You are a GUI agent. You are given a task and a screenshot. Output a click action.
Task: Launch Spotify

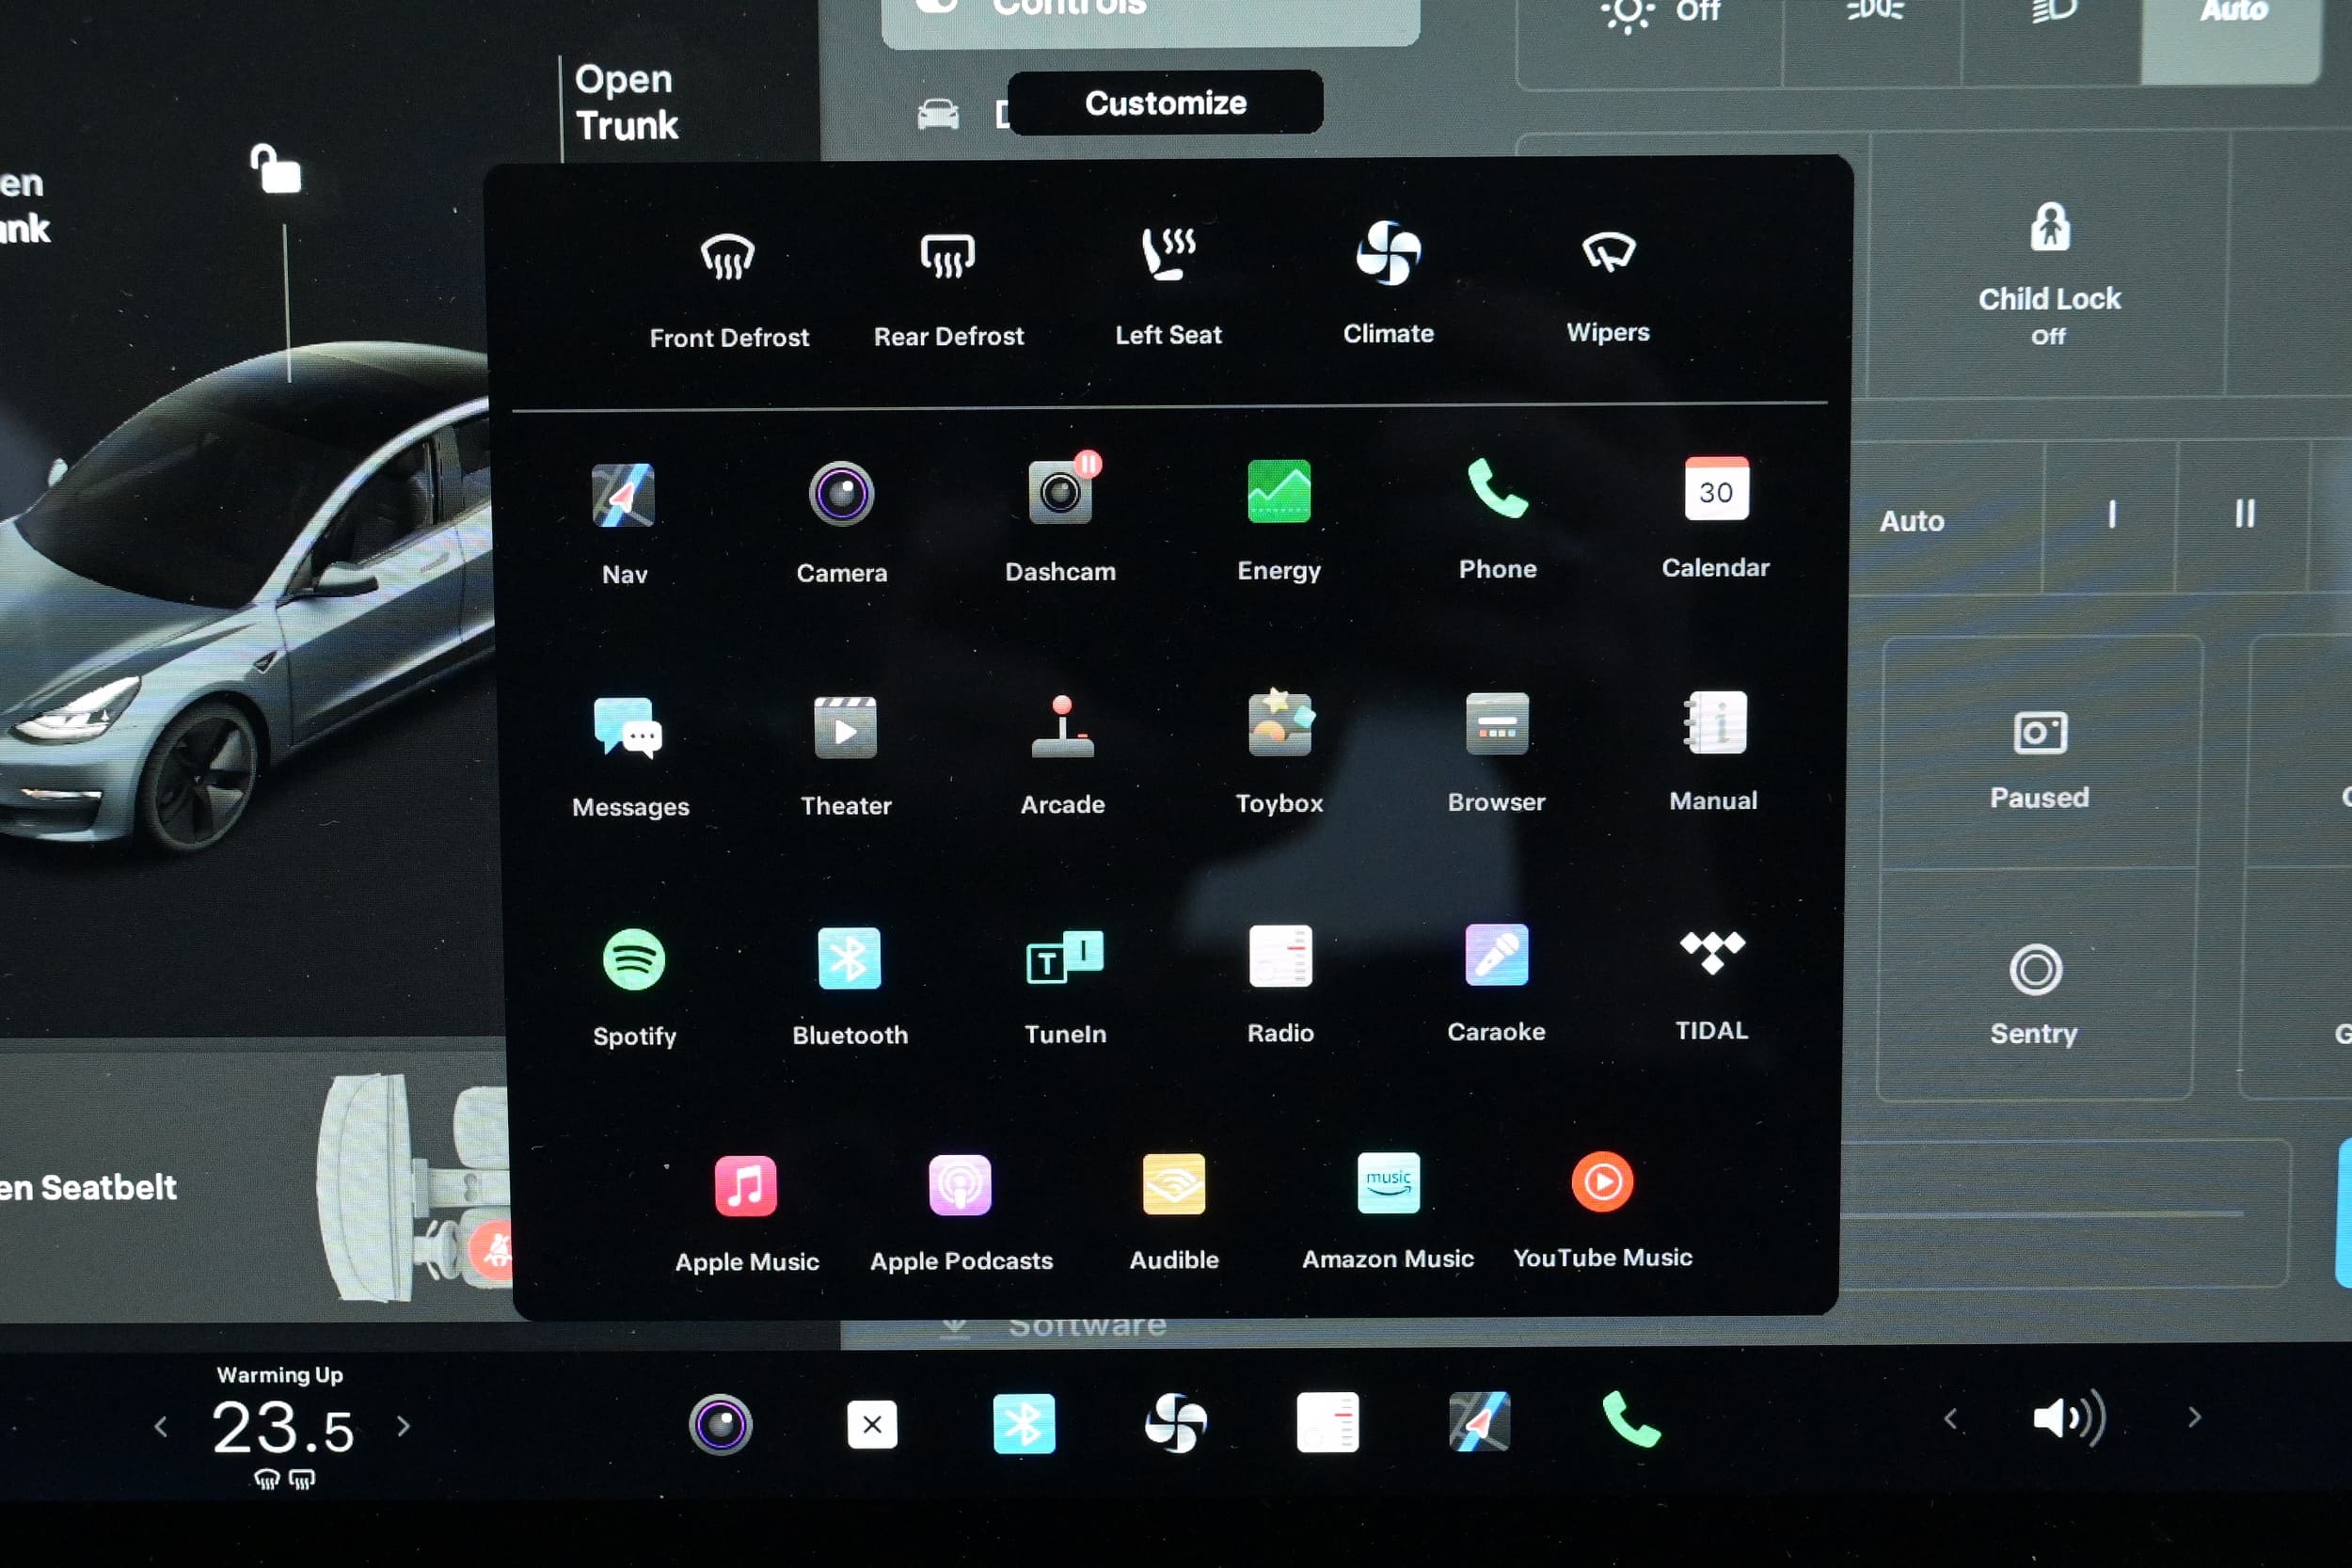pos(634,988)
